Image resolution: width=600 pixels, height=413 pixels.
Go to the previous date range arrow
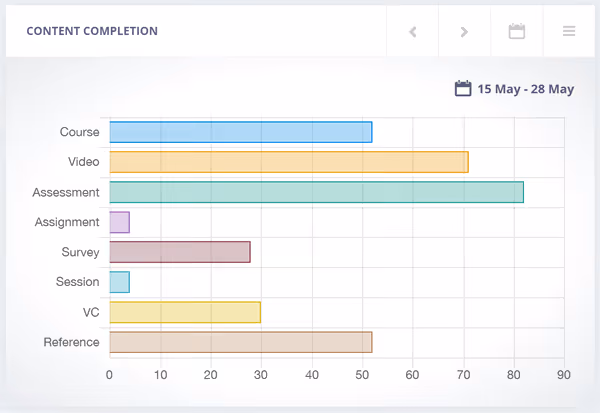(x=412, y=31)
